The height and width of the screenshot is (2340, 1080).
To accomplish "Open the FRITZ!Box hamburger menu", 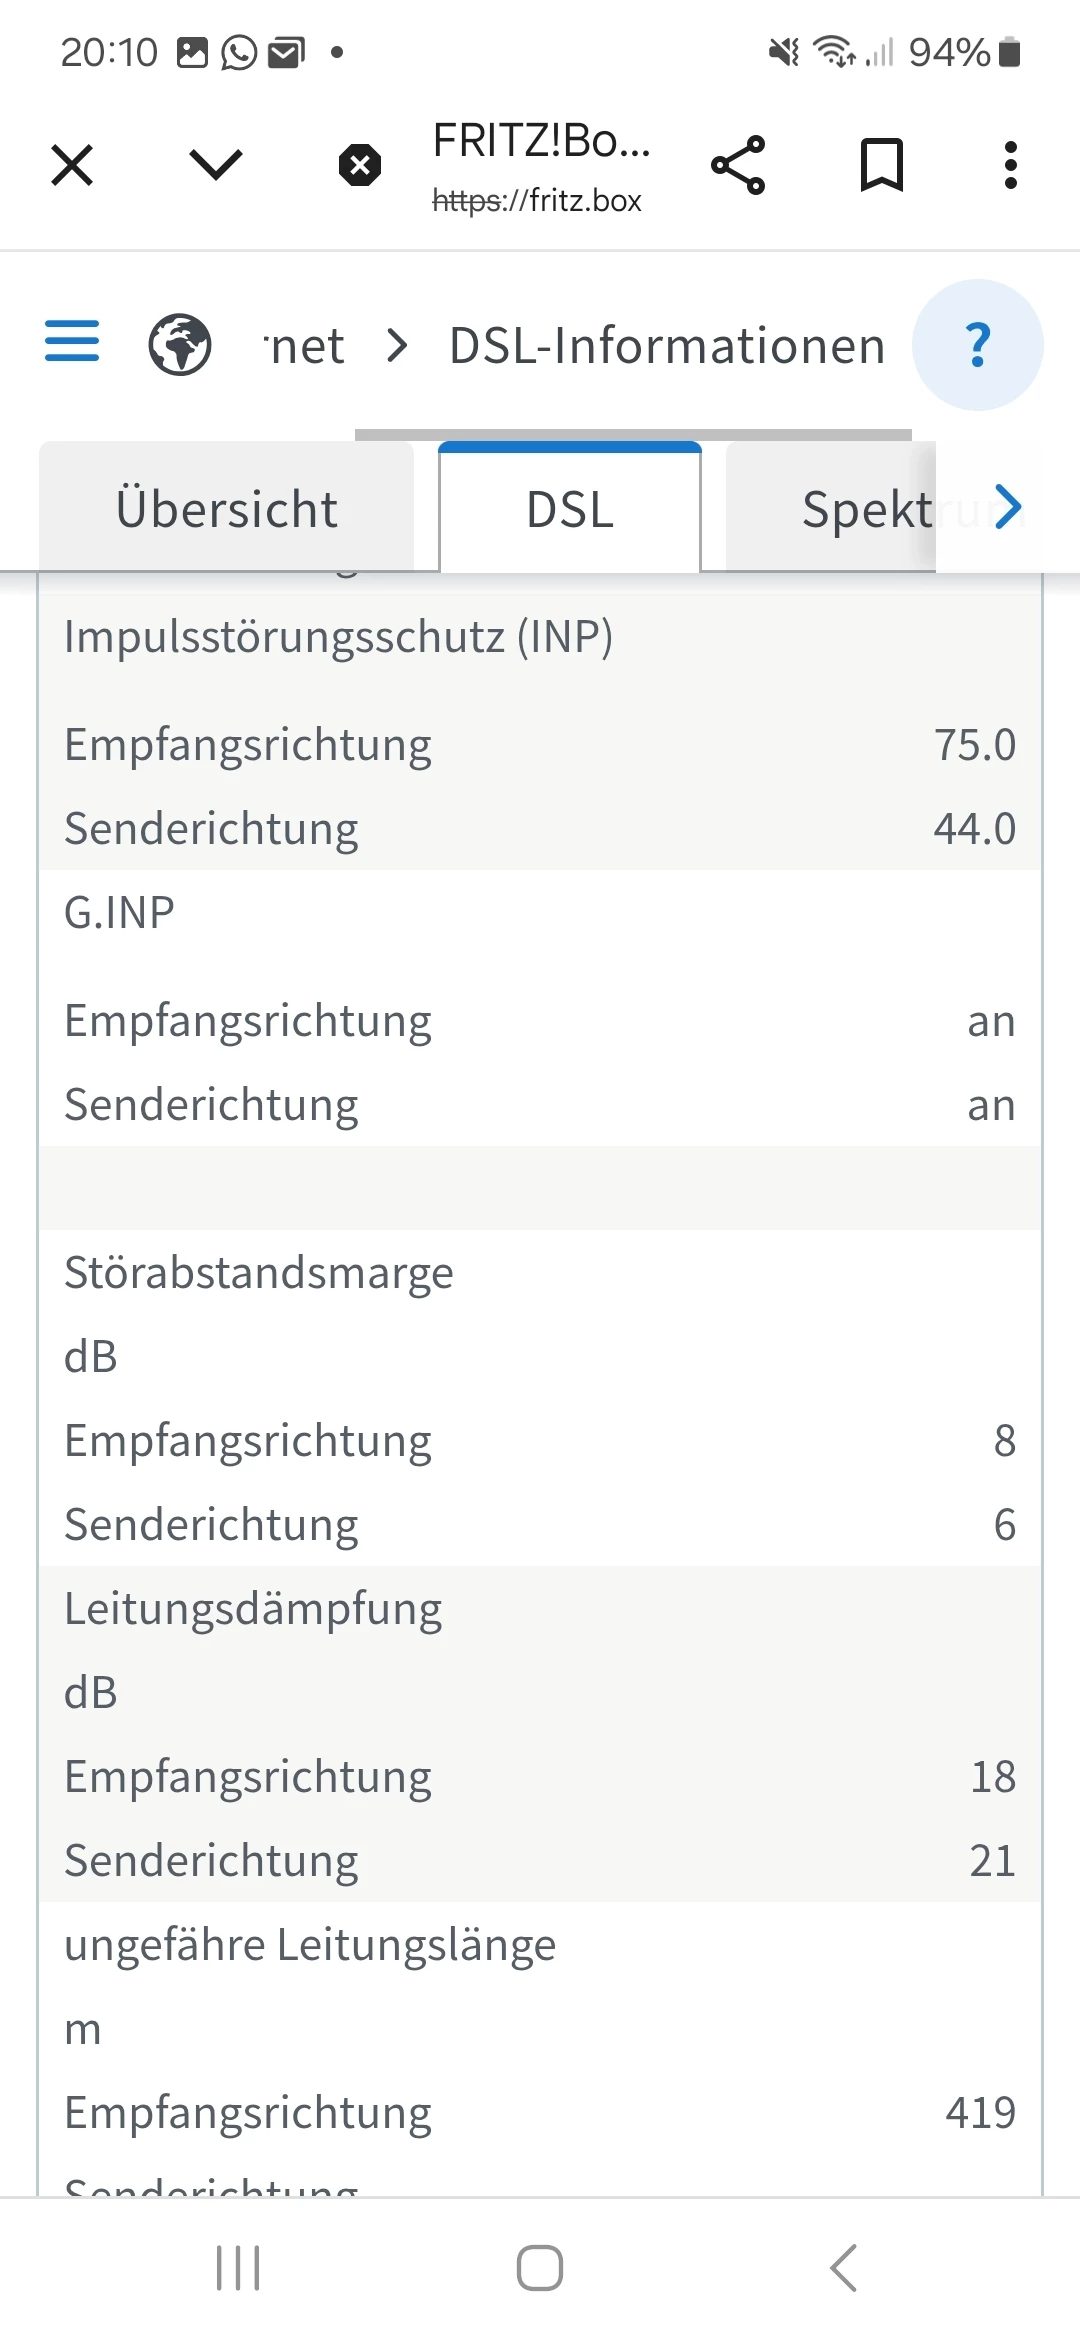I will (x=72, y=341).
